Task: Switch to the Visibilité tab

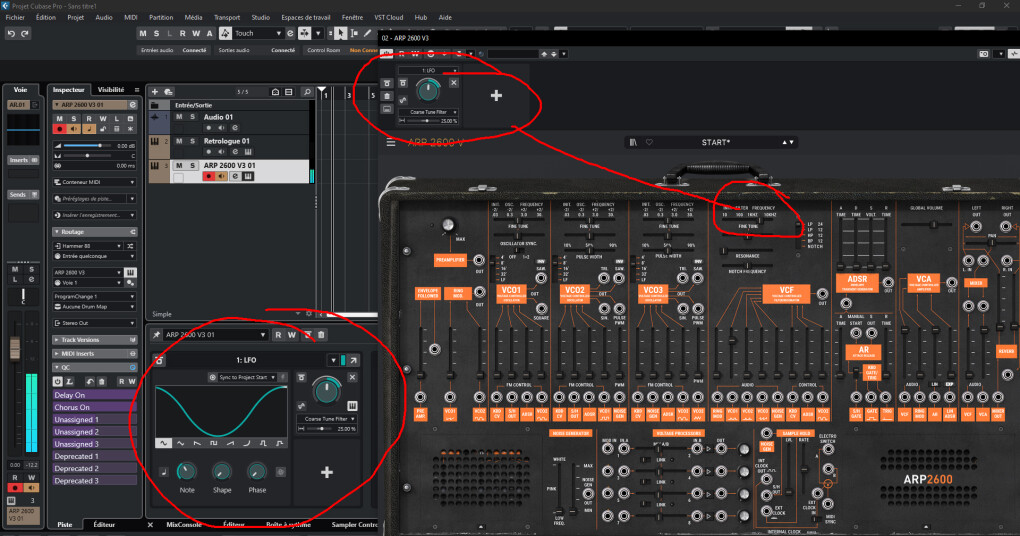Action: 111,90
